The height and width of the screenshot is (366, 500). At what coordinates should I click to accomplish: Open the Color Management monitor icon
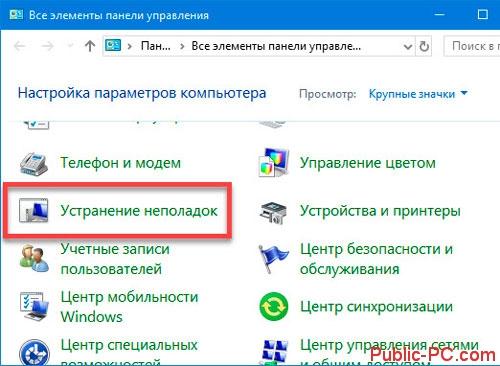coord(273,163)
